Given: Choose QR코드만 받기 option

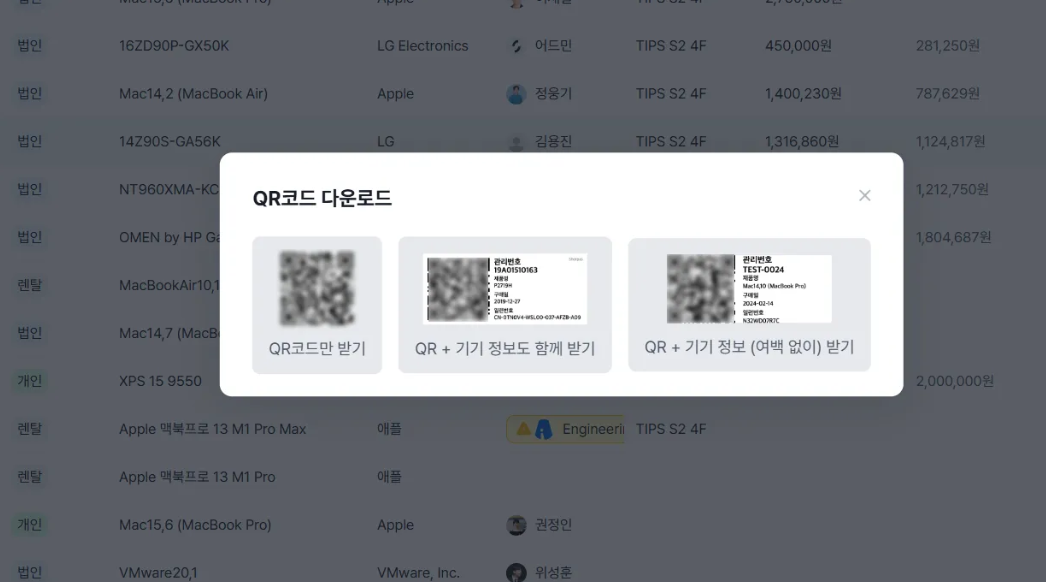Looking at the screenshot, I should click(x=317, y=305).
